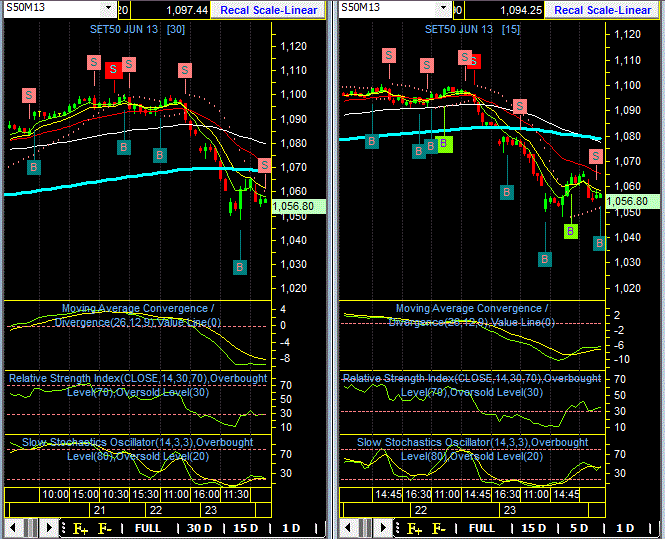Click Slow Stochastics Oscillator title, right chart
This screenshot has height=539, width=665.
(x=472, y=449)
